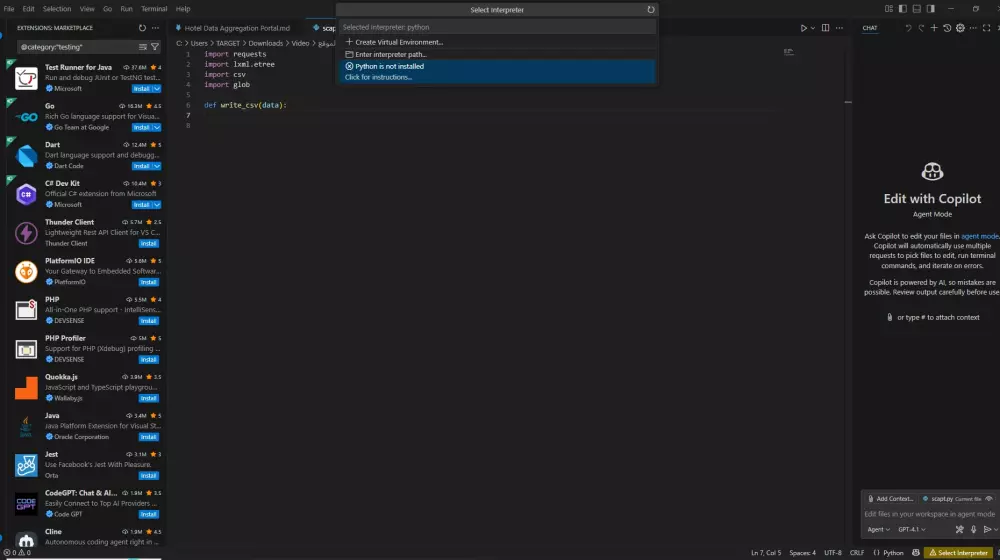Undo last chat edit in Chat panel

[908, 28]
